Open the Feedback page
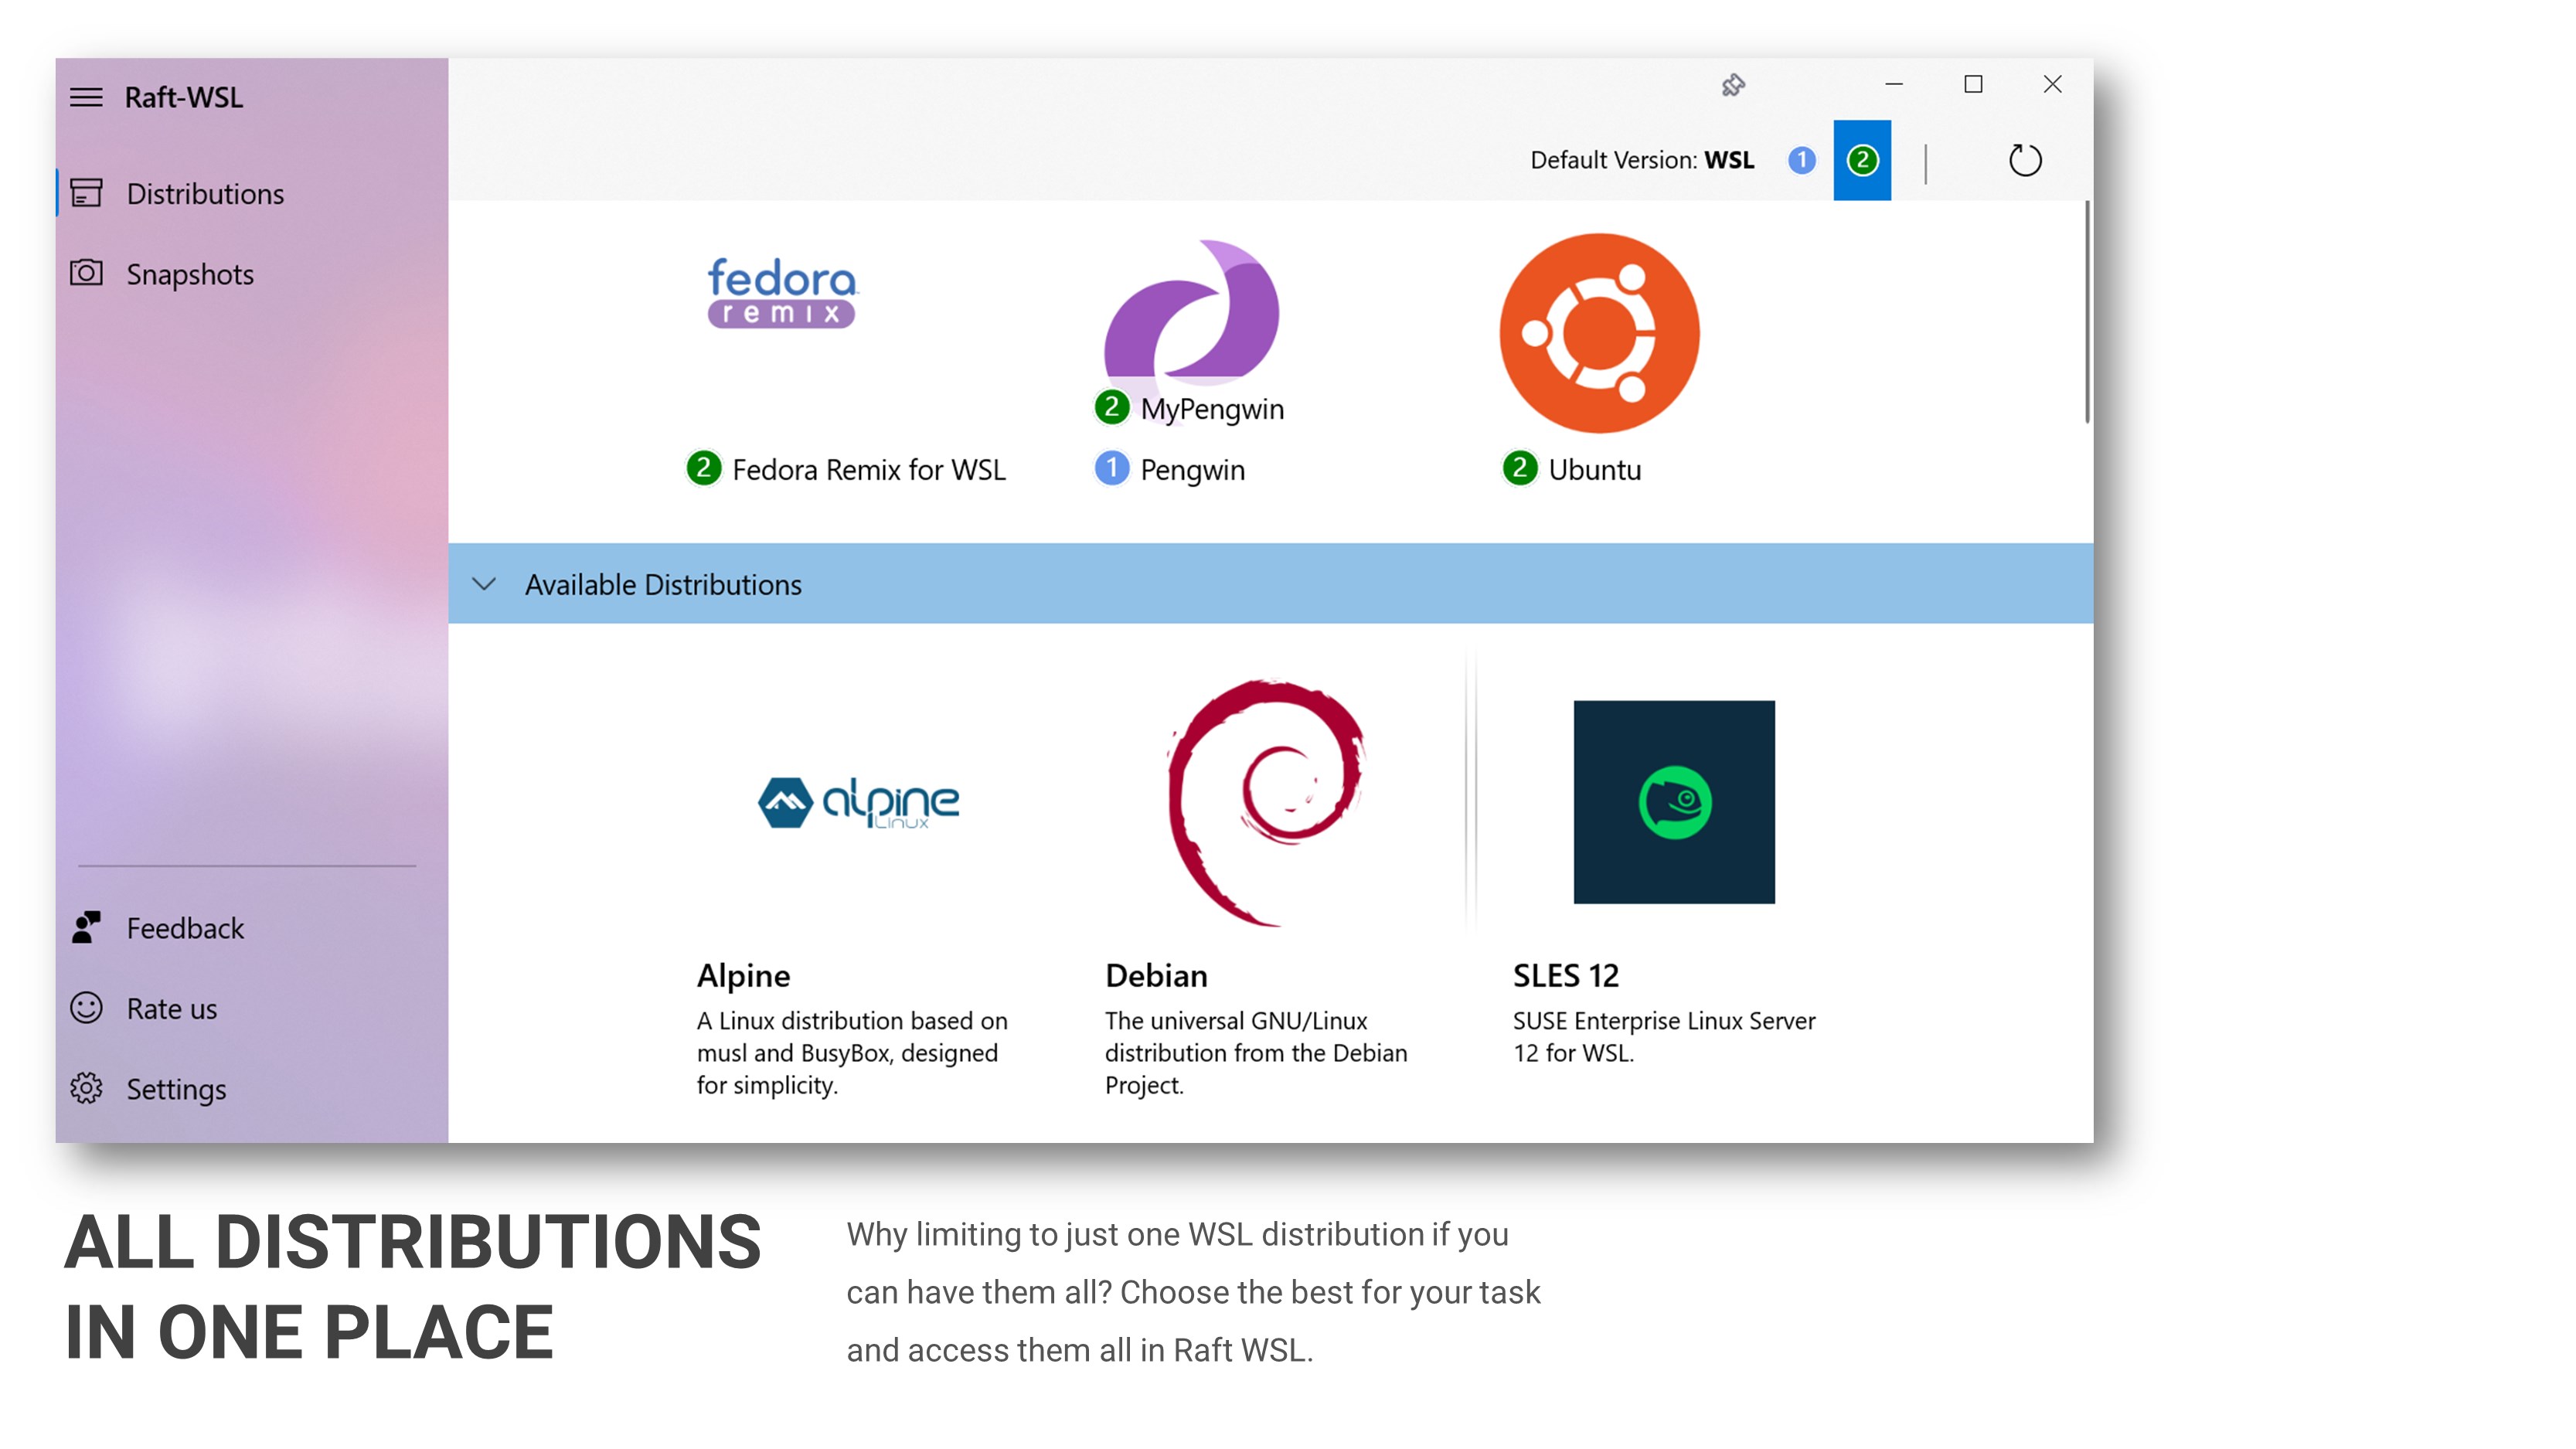Image resolution: width=2576 pixels, height=1449 pixels. [185, 928]
